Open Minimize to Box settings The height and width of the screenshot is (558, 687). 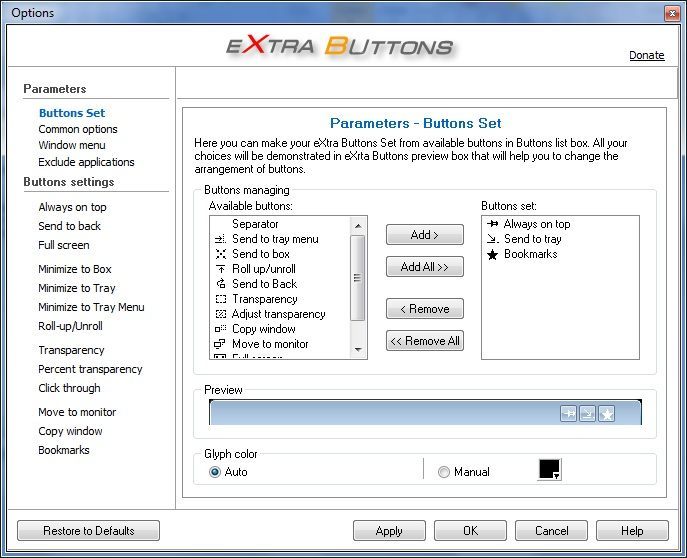75,269
